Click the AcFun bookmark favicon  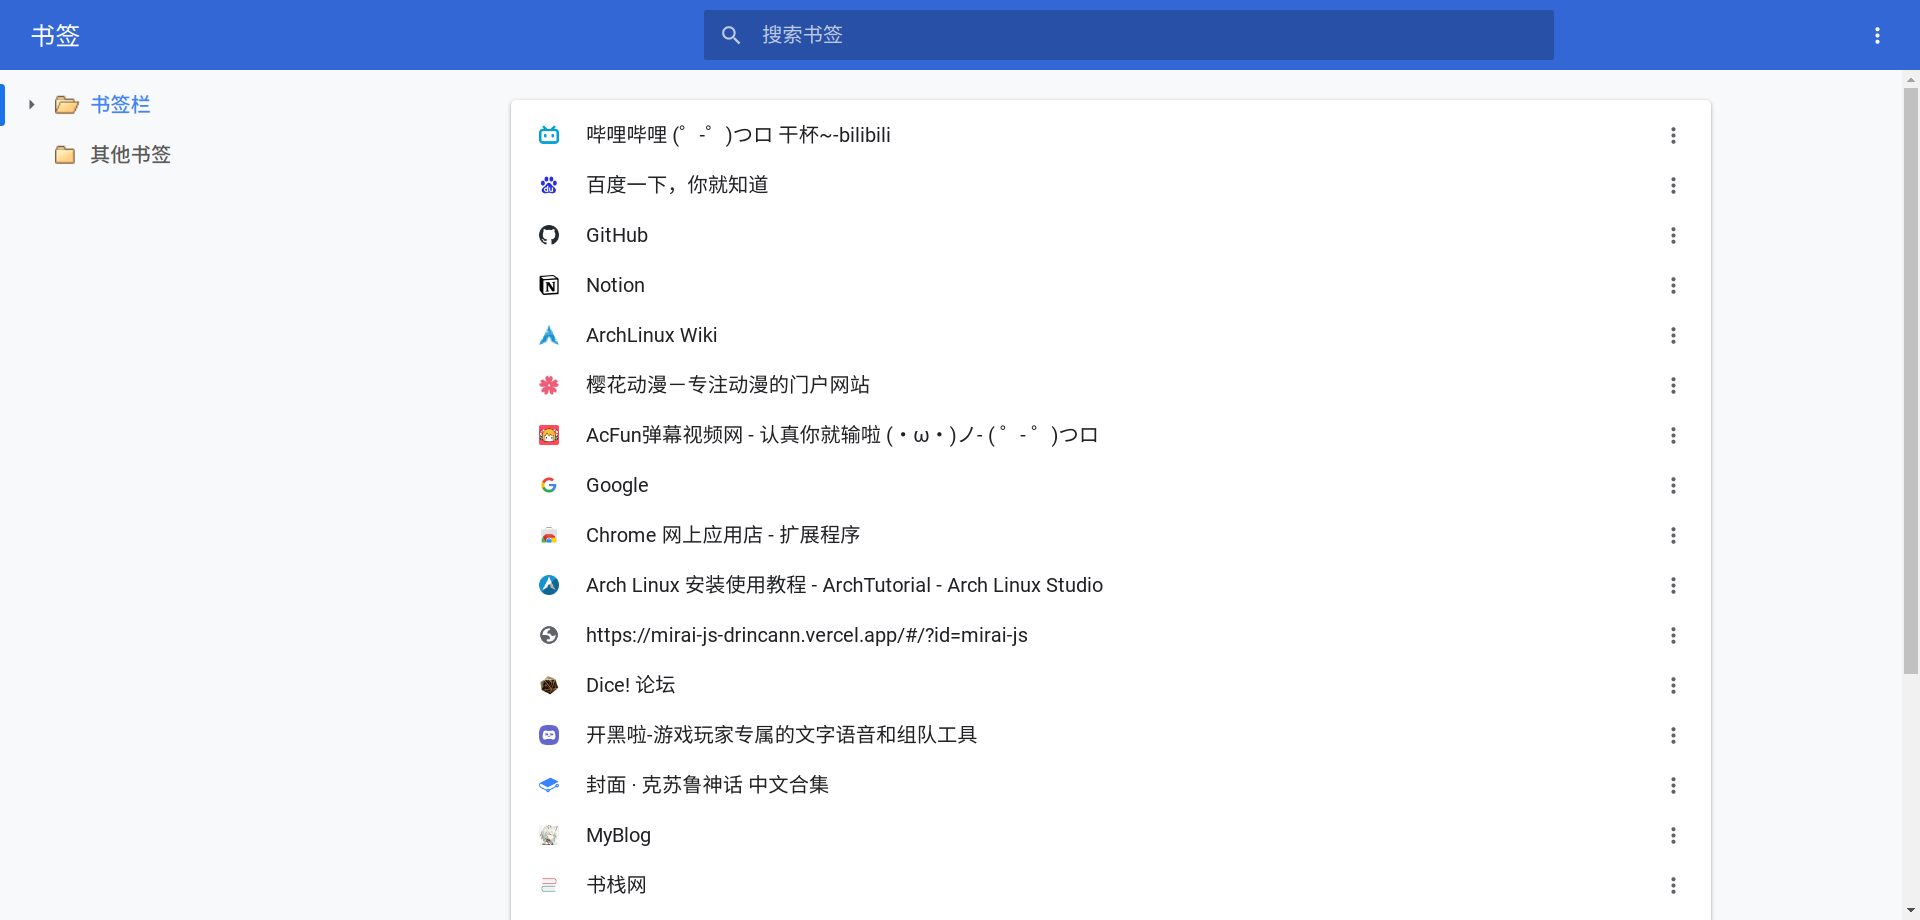tap(549, 435)
